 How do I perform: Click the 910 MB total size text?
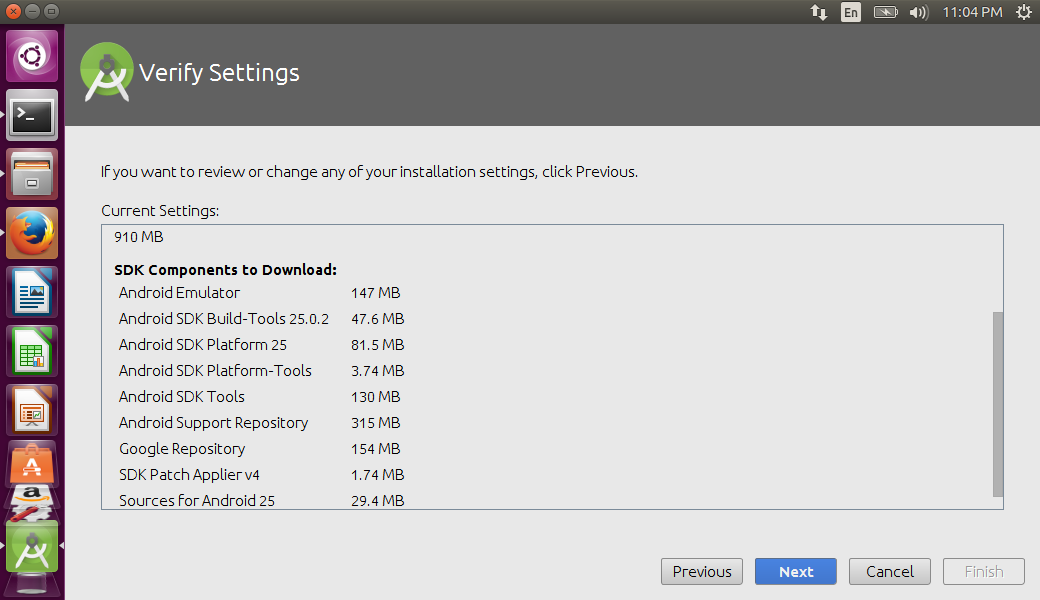[x=139, y=237]
